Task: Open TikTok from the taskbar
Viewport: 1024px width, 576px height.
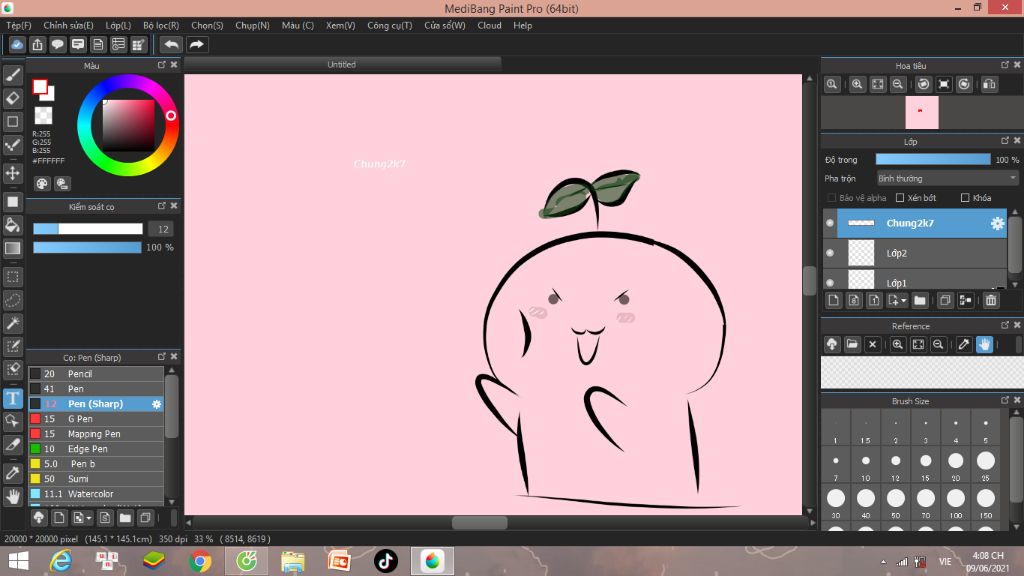Action: click(385, 561)
